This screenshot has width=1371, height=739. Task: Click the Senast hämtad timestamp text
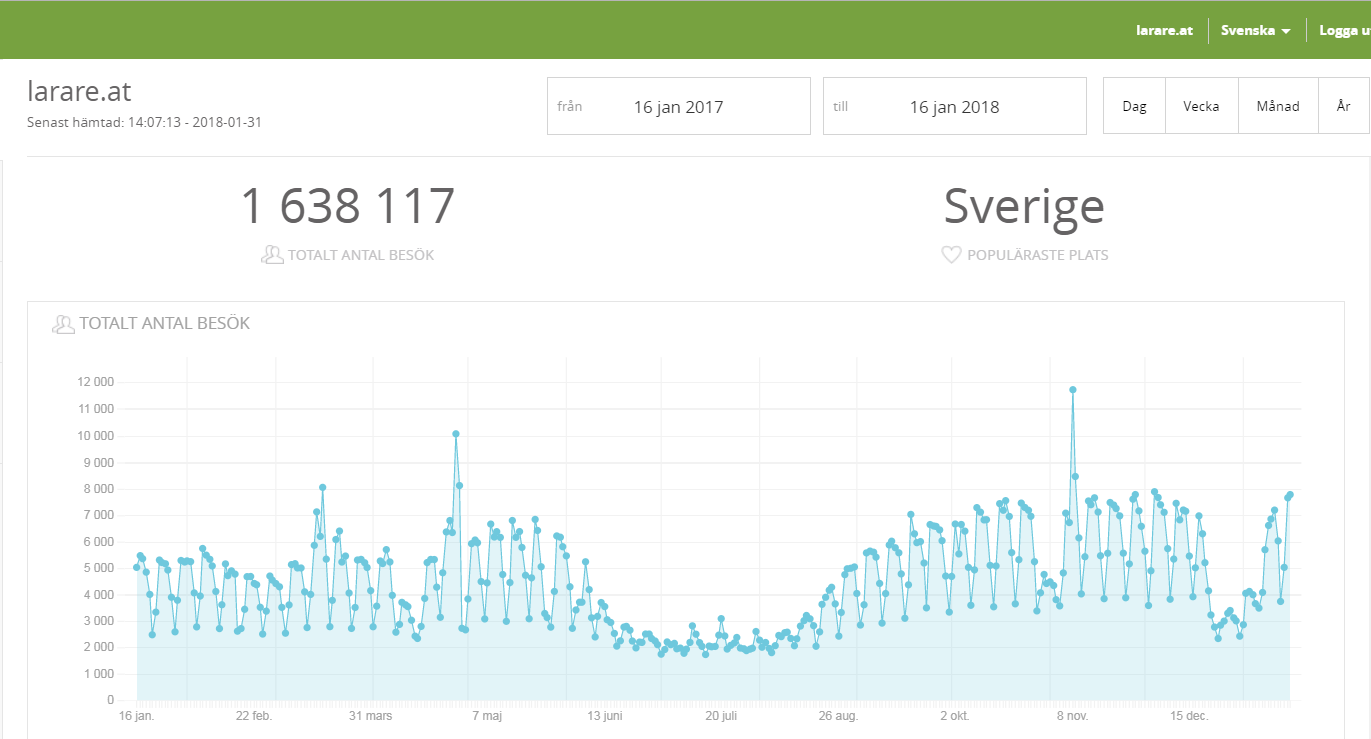(x=144, y=122)
